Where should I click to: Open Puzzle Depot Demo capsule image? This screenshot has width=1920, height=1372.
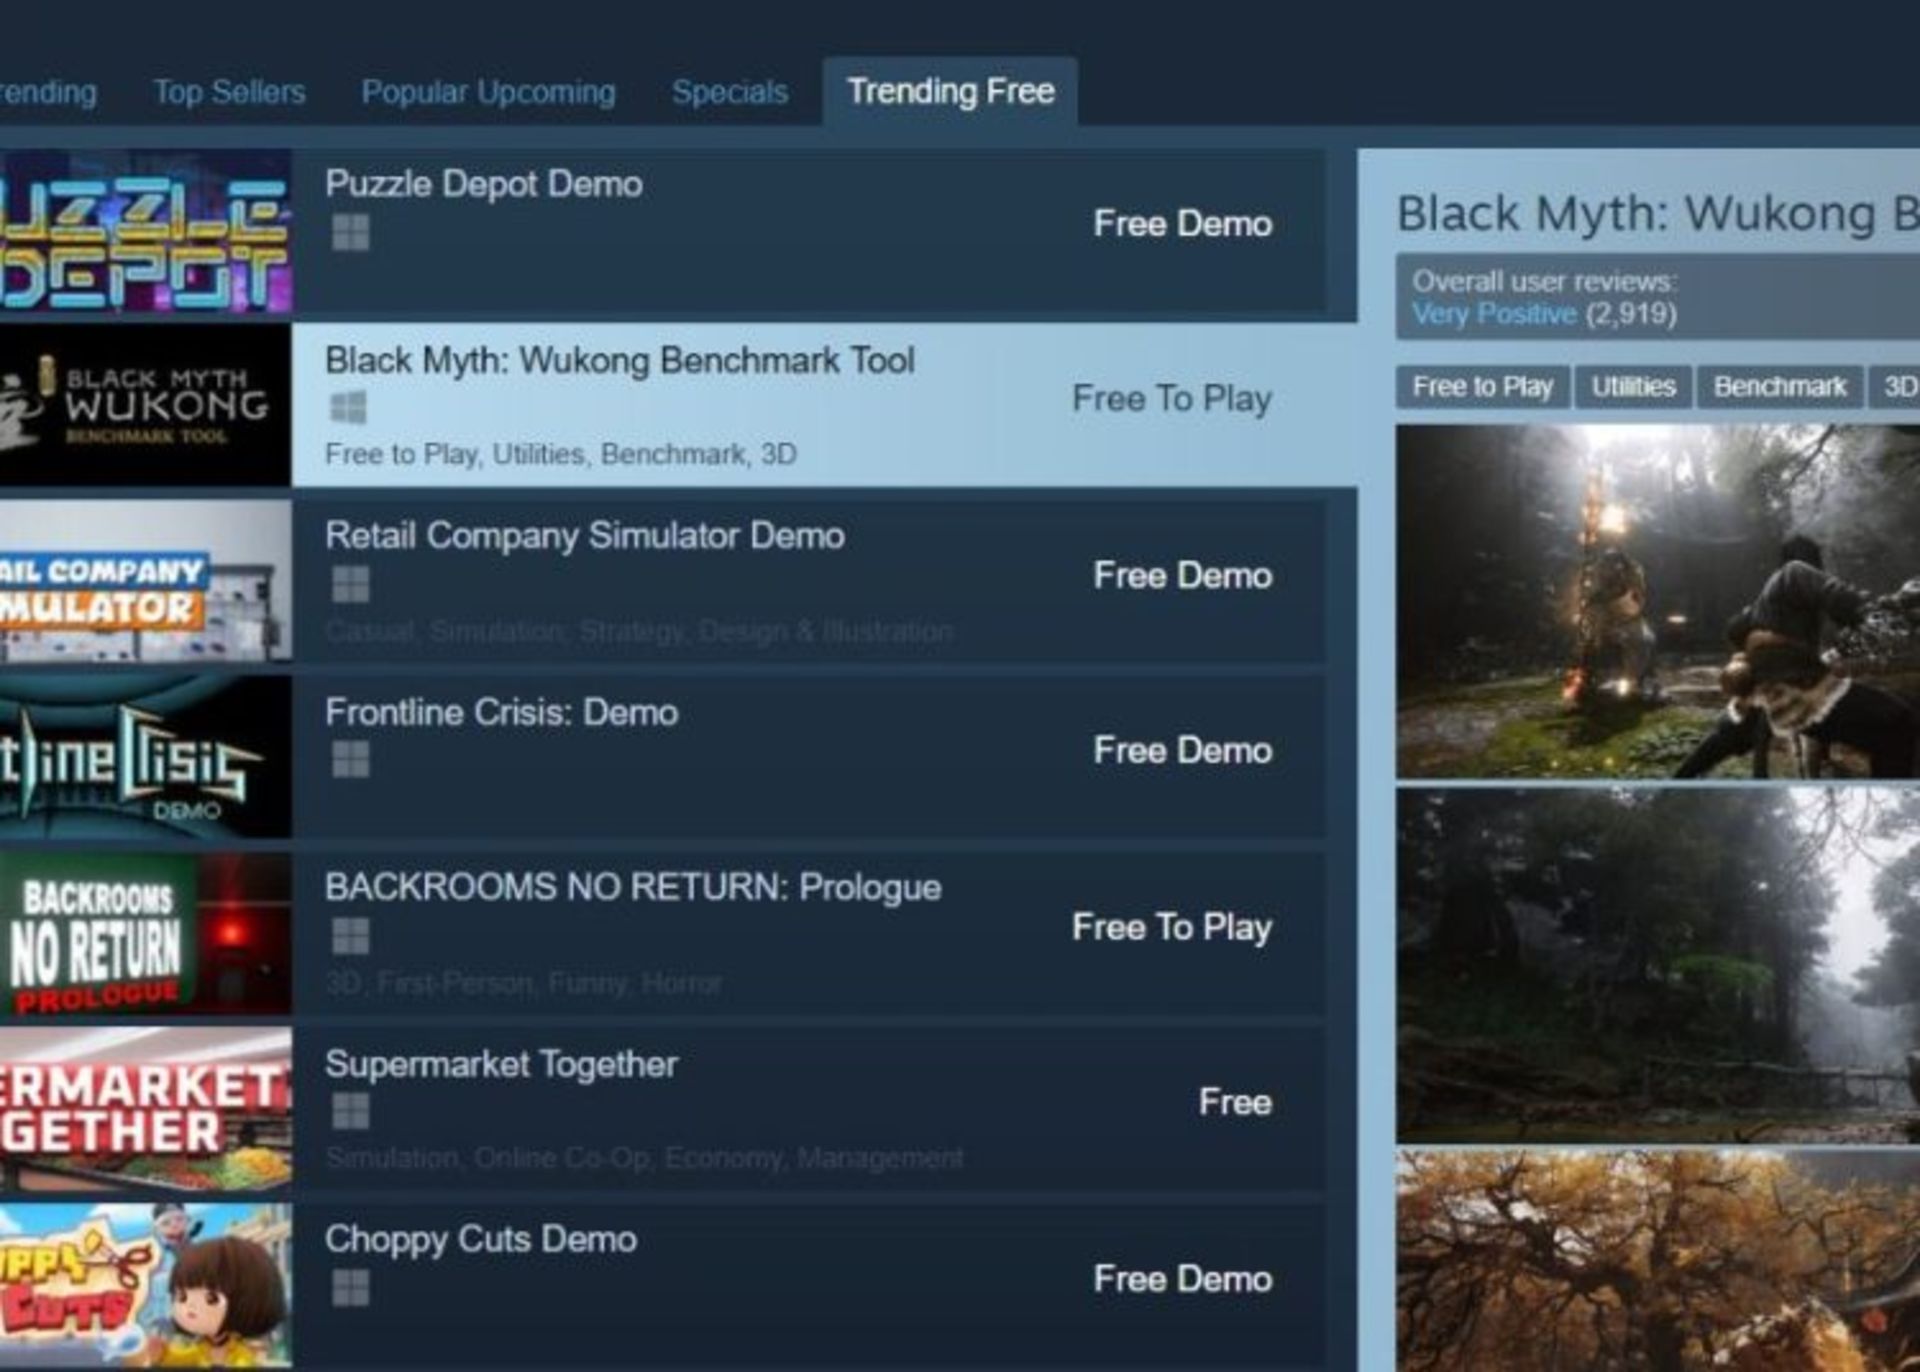pyautogui.click(x=146, y=231)
